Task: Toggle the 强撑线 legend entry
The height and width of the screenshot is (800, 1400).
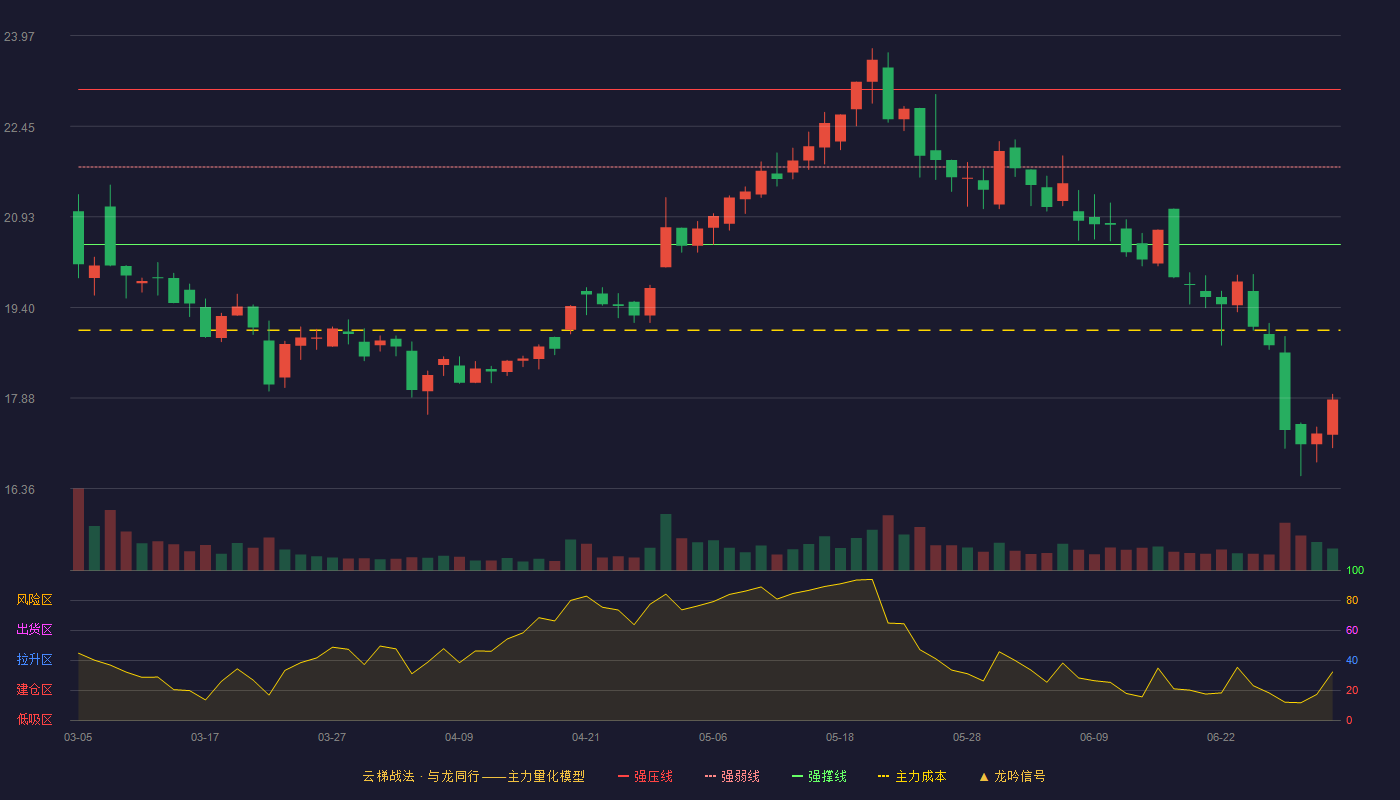Action: pos(819,776)
